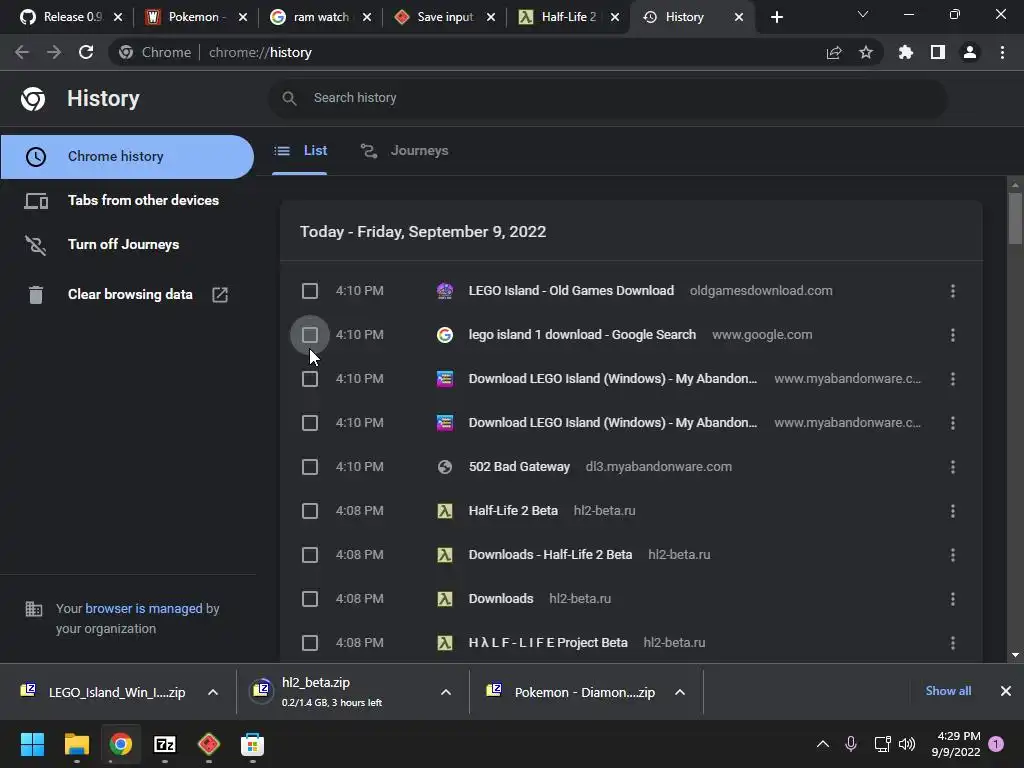Click the forward navigation arrow
This screenshot has width=1024, height=768.
point(54,52)
